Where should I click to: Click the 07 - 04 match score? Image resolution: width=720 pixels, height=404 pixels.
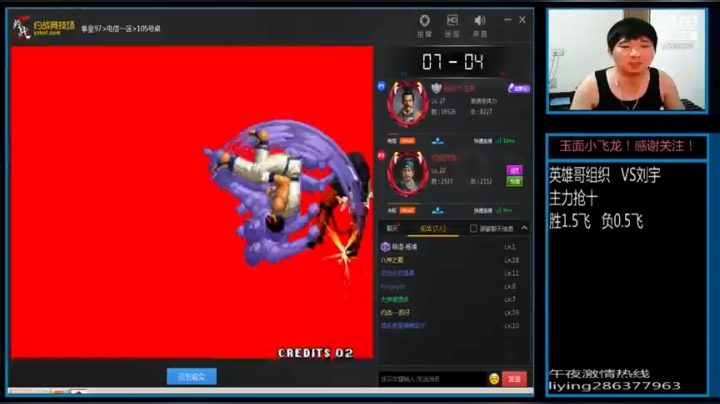453,62
